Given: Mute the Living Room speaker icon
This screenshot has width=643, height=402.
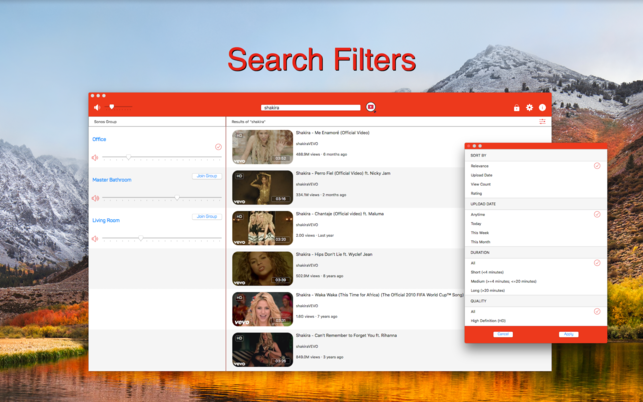Looking at the screenshot, I should pyautogui.click(x=95, y=239).
